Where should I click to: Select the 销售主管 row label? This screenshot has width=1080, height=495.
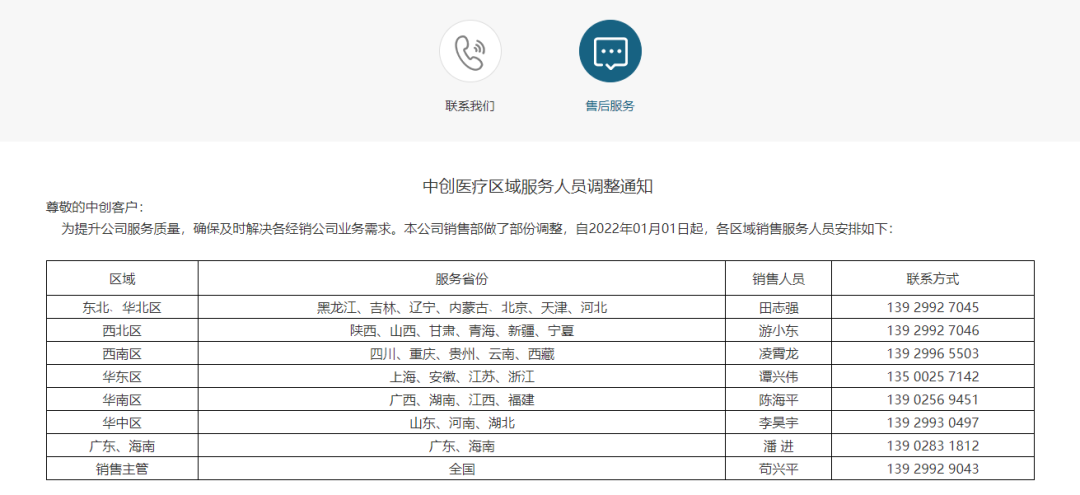pos(122,468)
